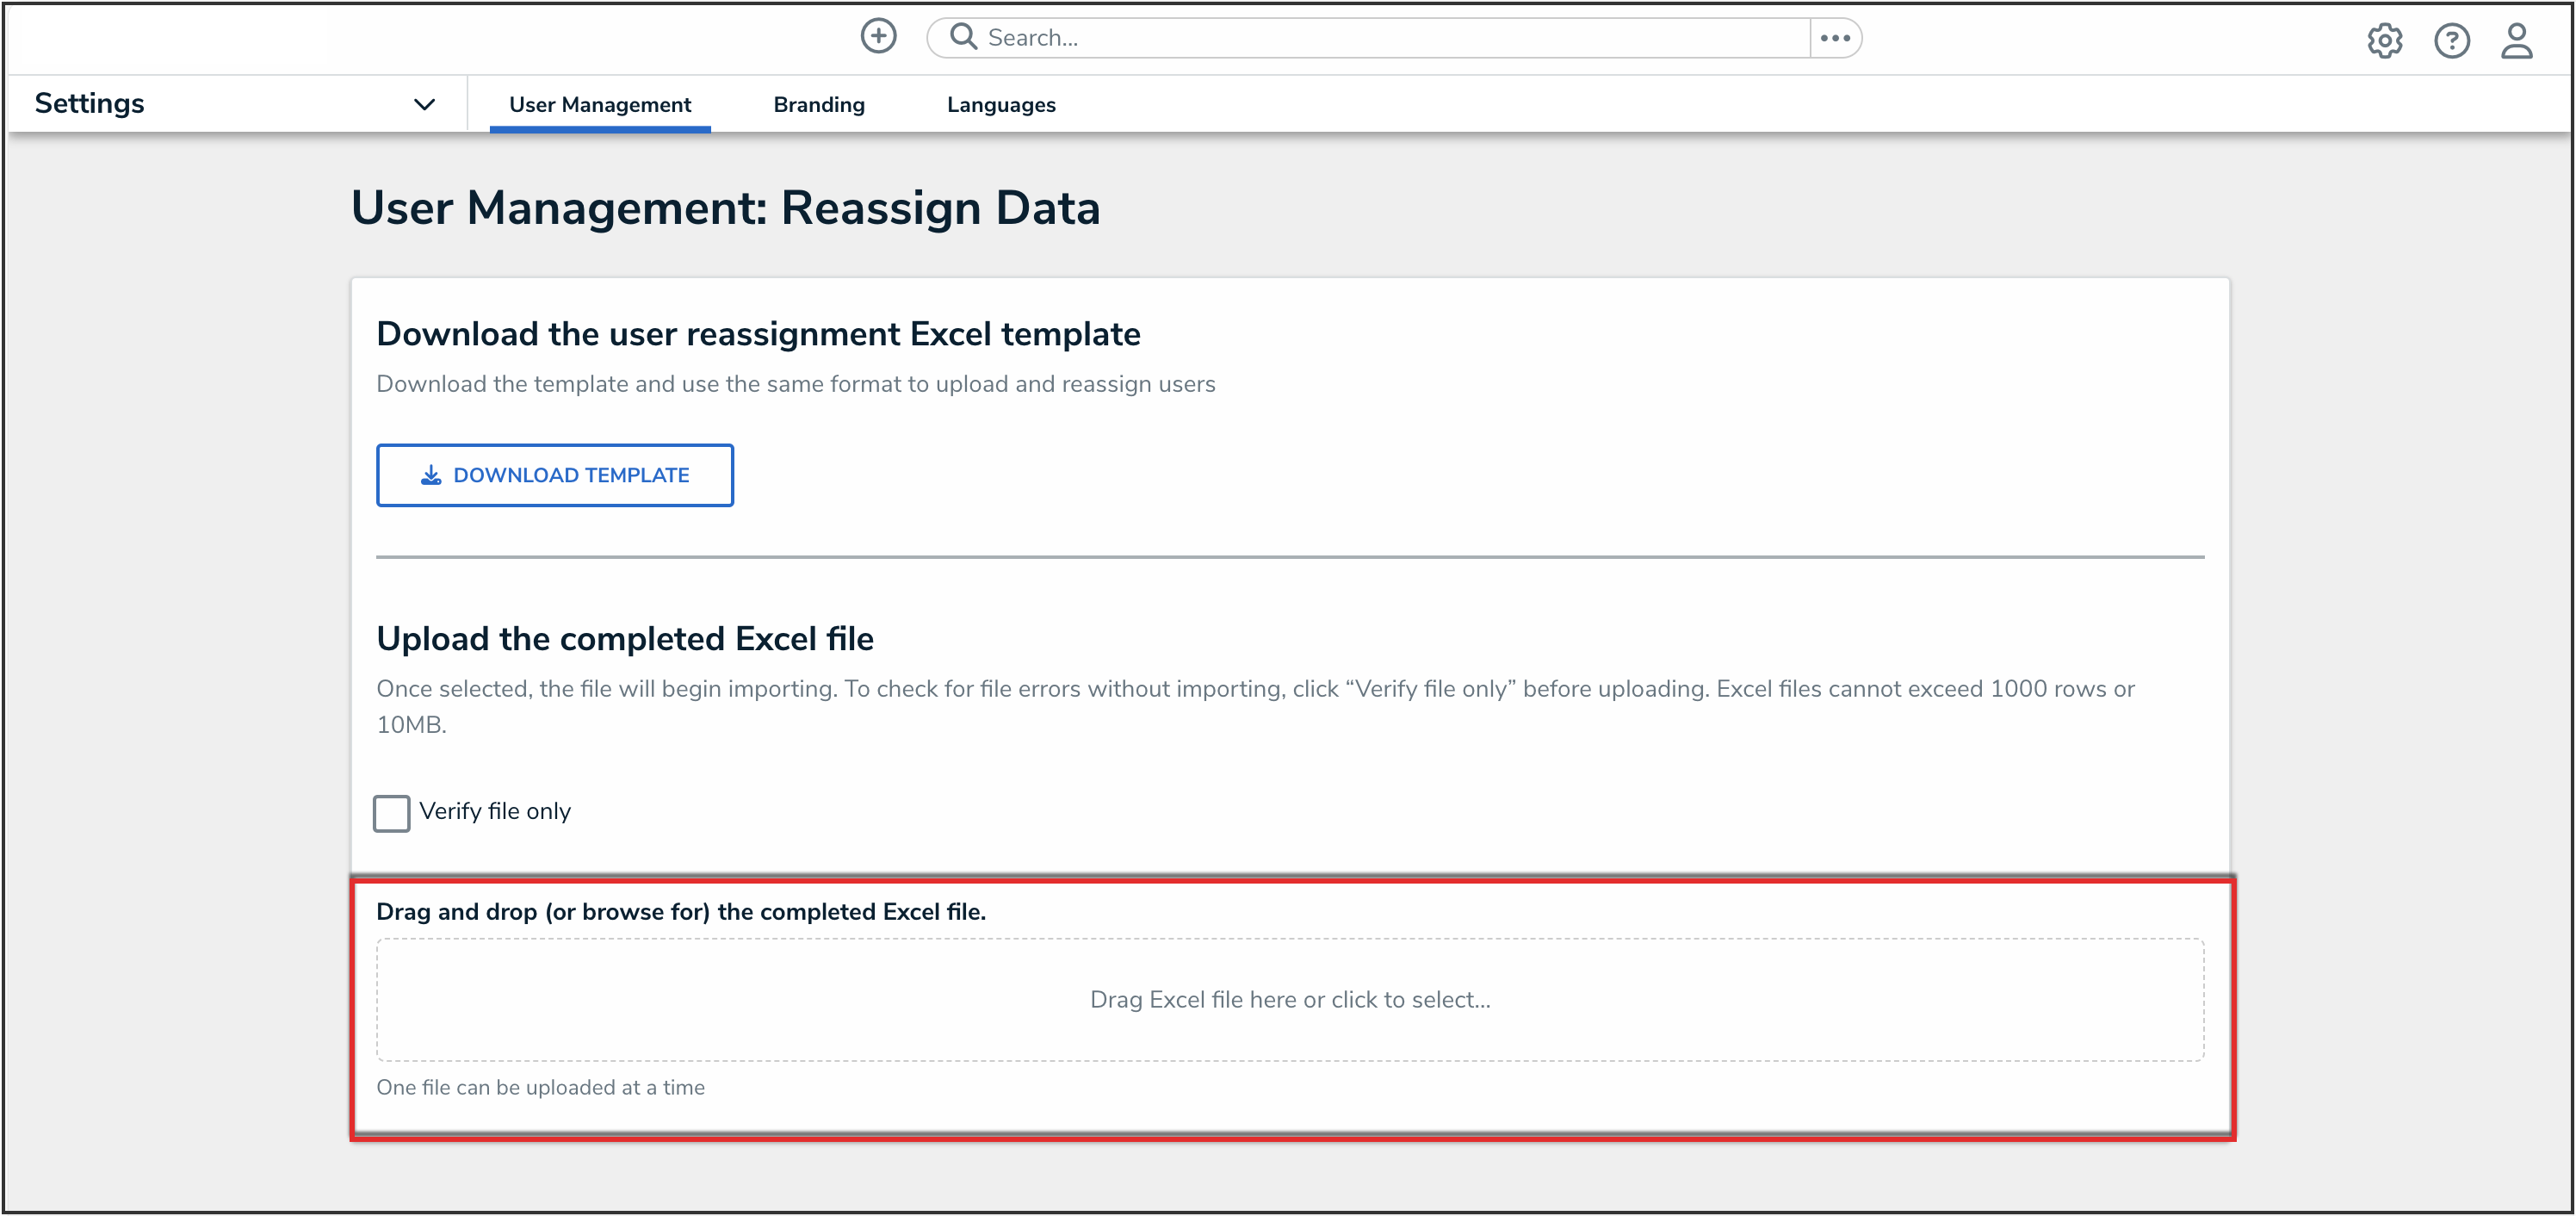
Task: Select the User Management tab
Action: pos(599,105)
